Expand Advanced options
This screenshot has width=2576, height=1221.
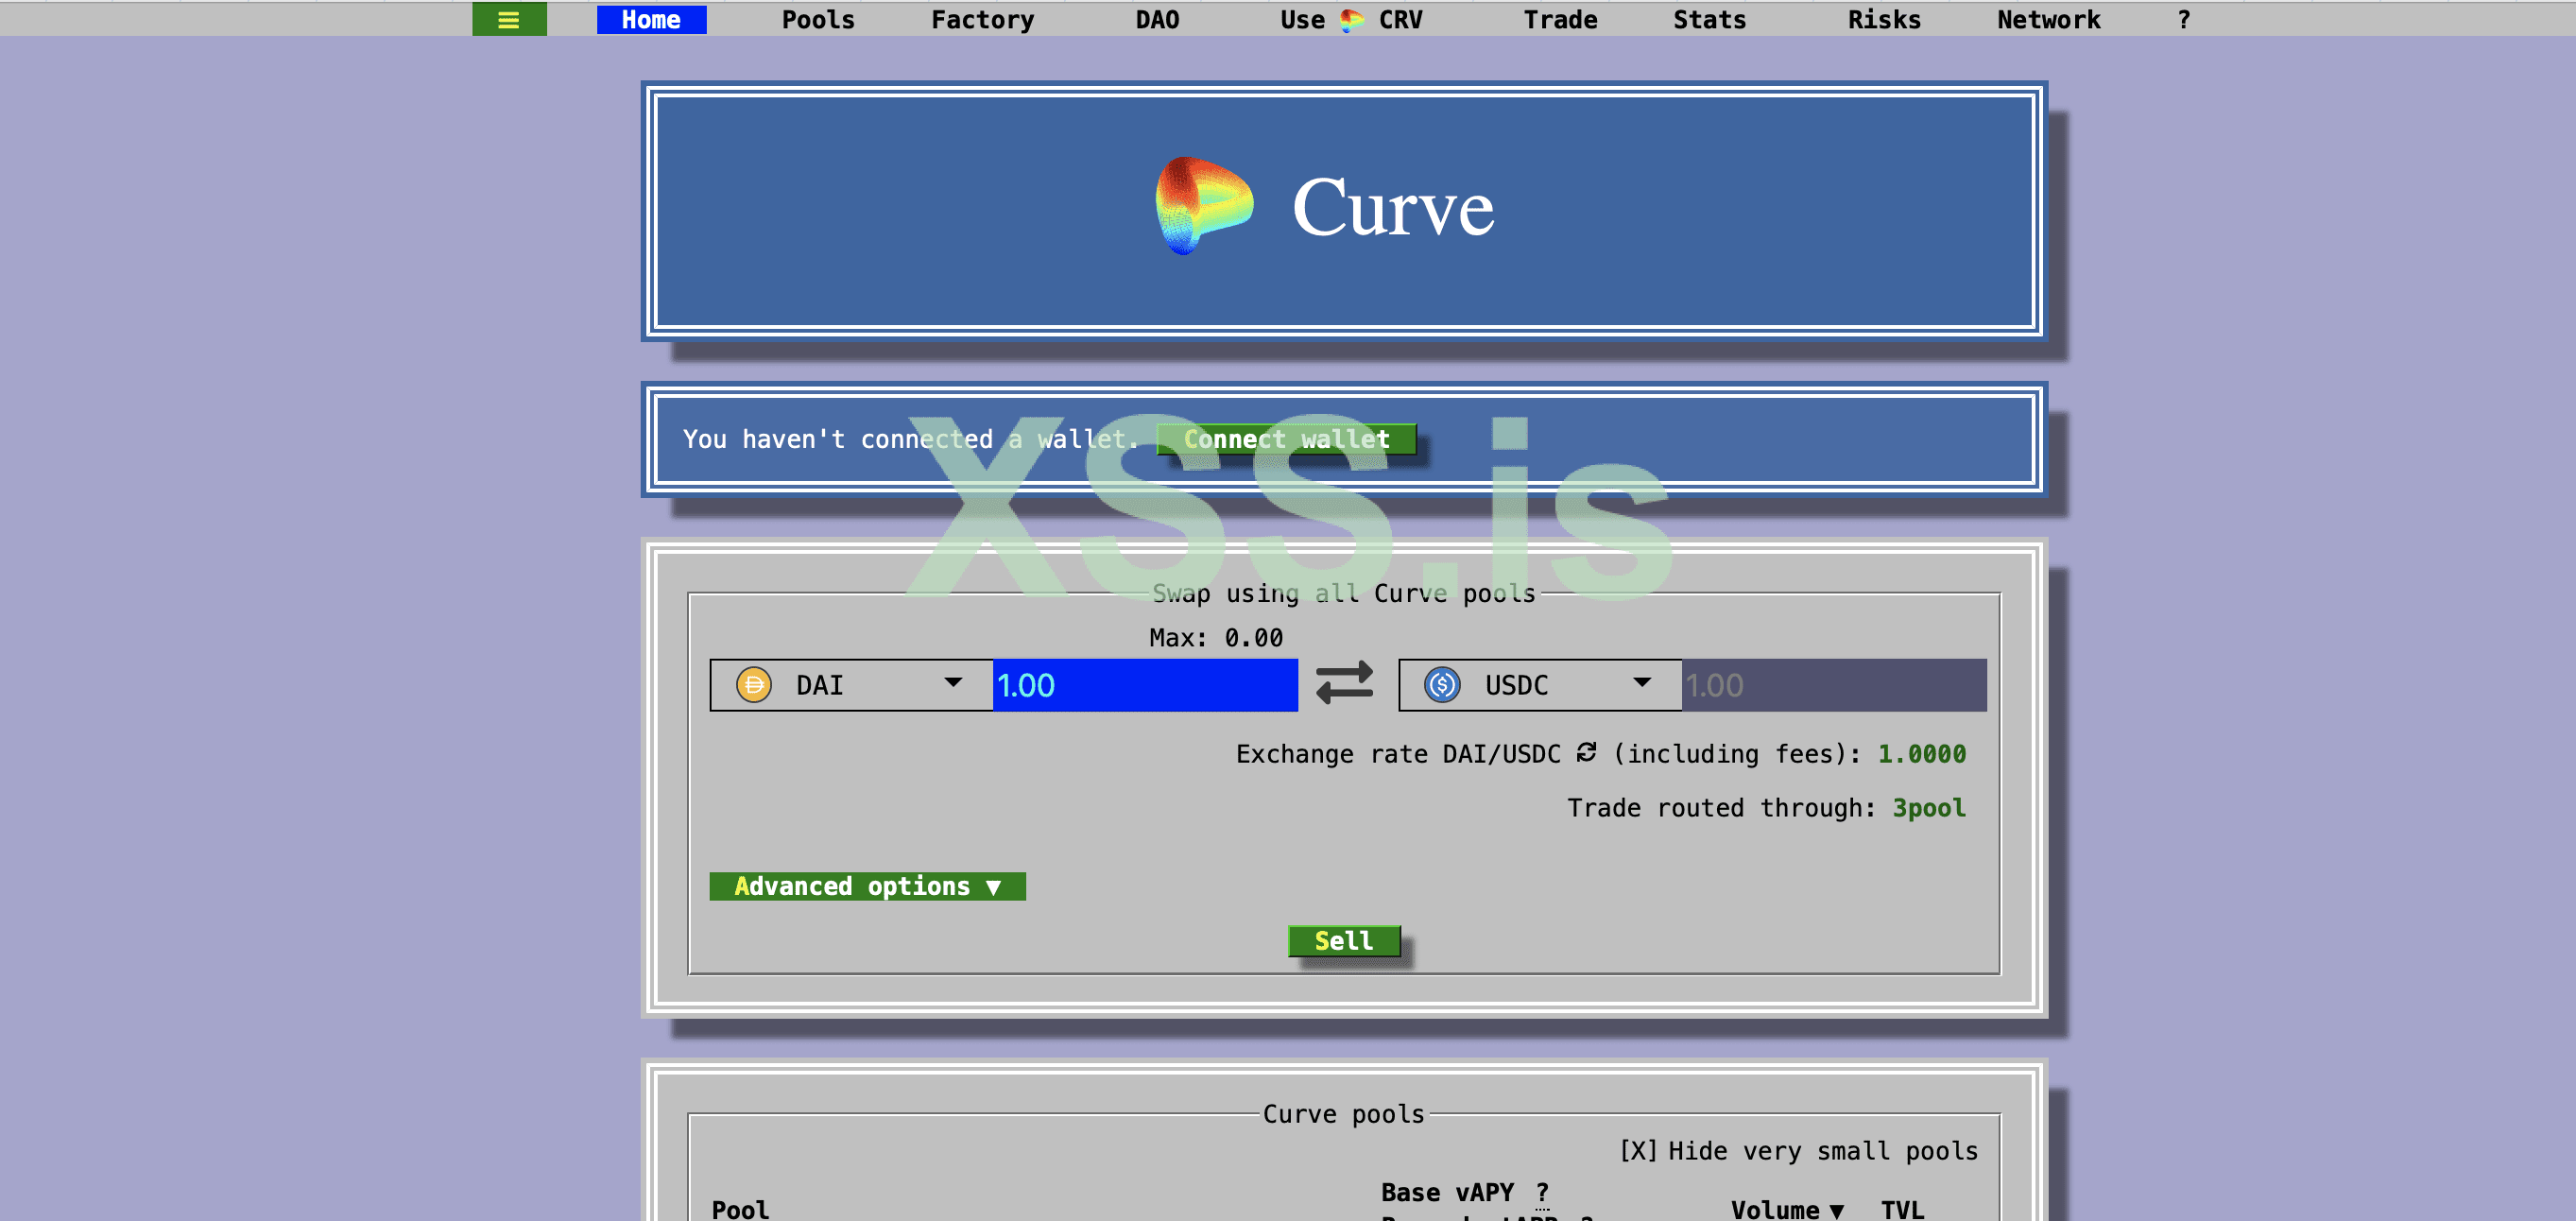867,886
